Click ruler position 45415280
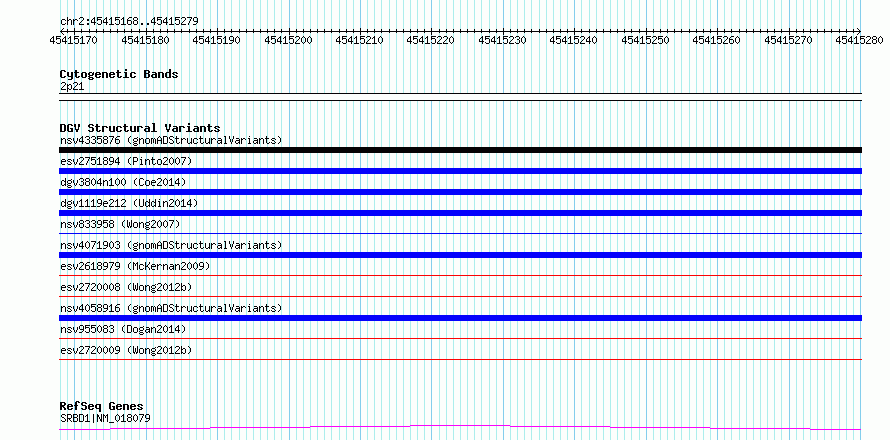Image resolution: width=890 pixels, height=440 pixels. (x=860, y=40)
